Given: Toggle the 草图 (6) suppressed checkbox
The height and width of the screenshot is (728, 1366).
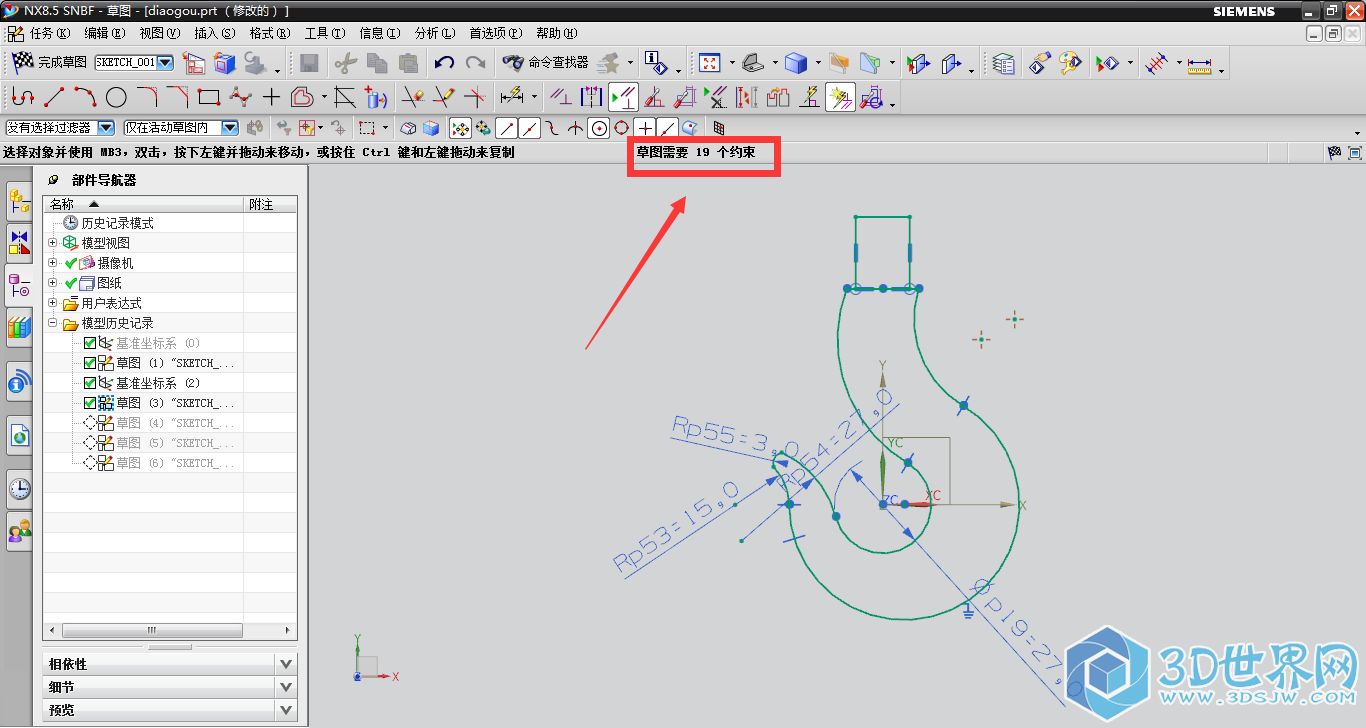Looking at the screenshot, I should coord(90,463).
